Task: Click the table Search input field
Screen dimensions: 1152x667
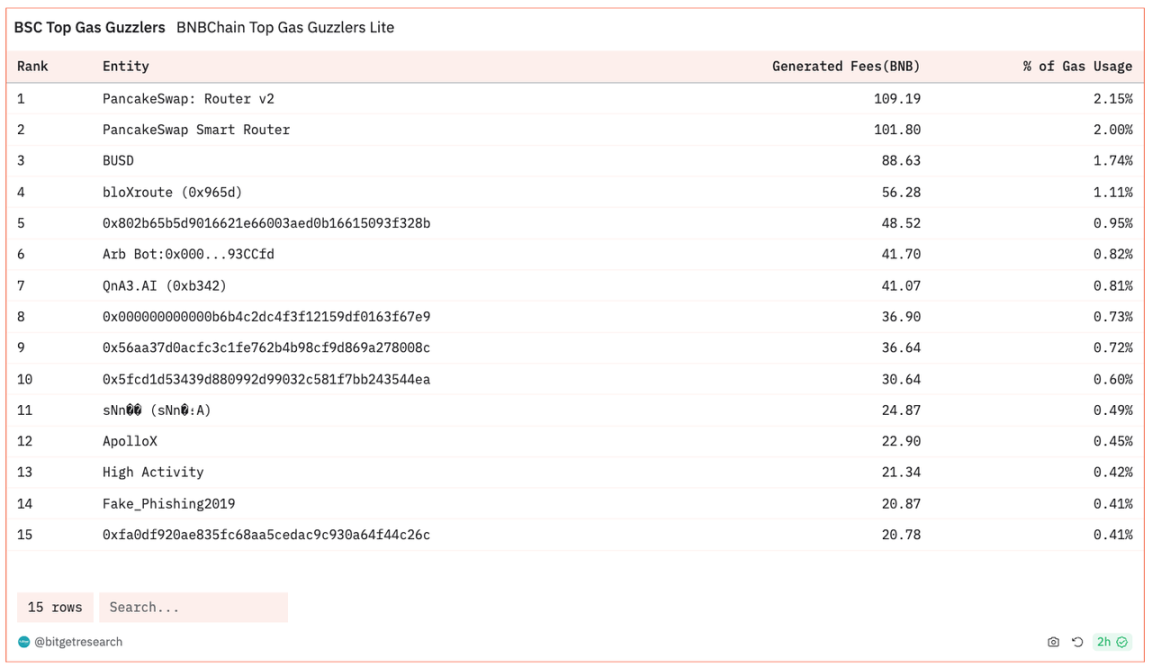Action: tap(193, 607)
